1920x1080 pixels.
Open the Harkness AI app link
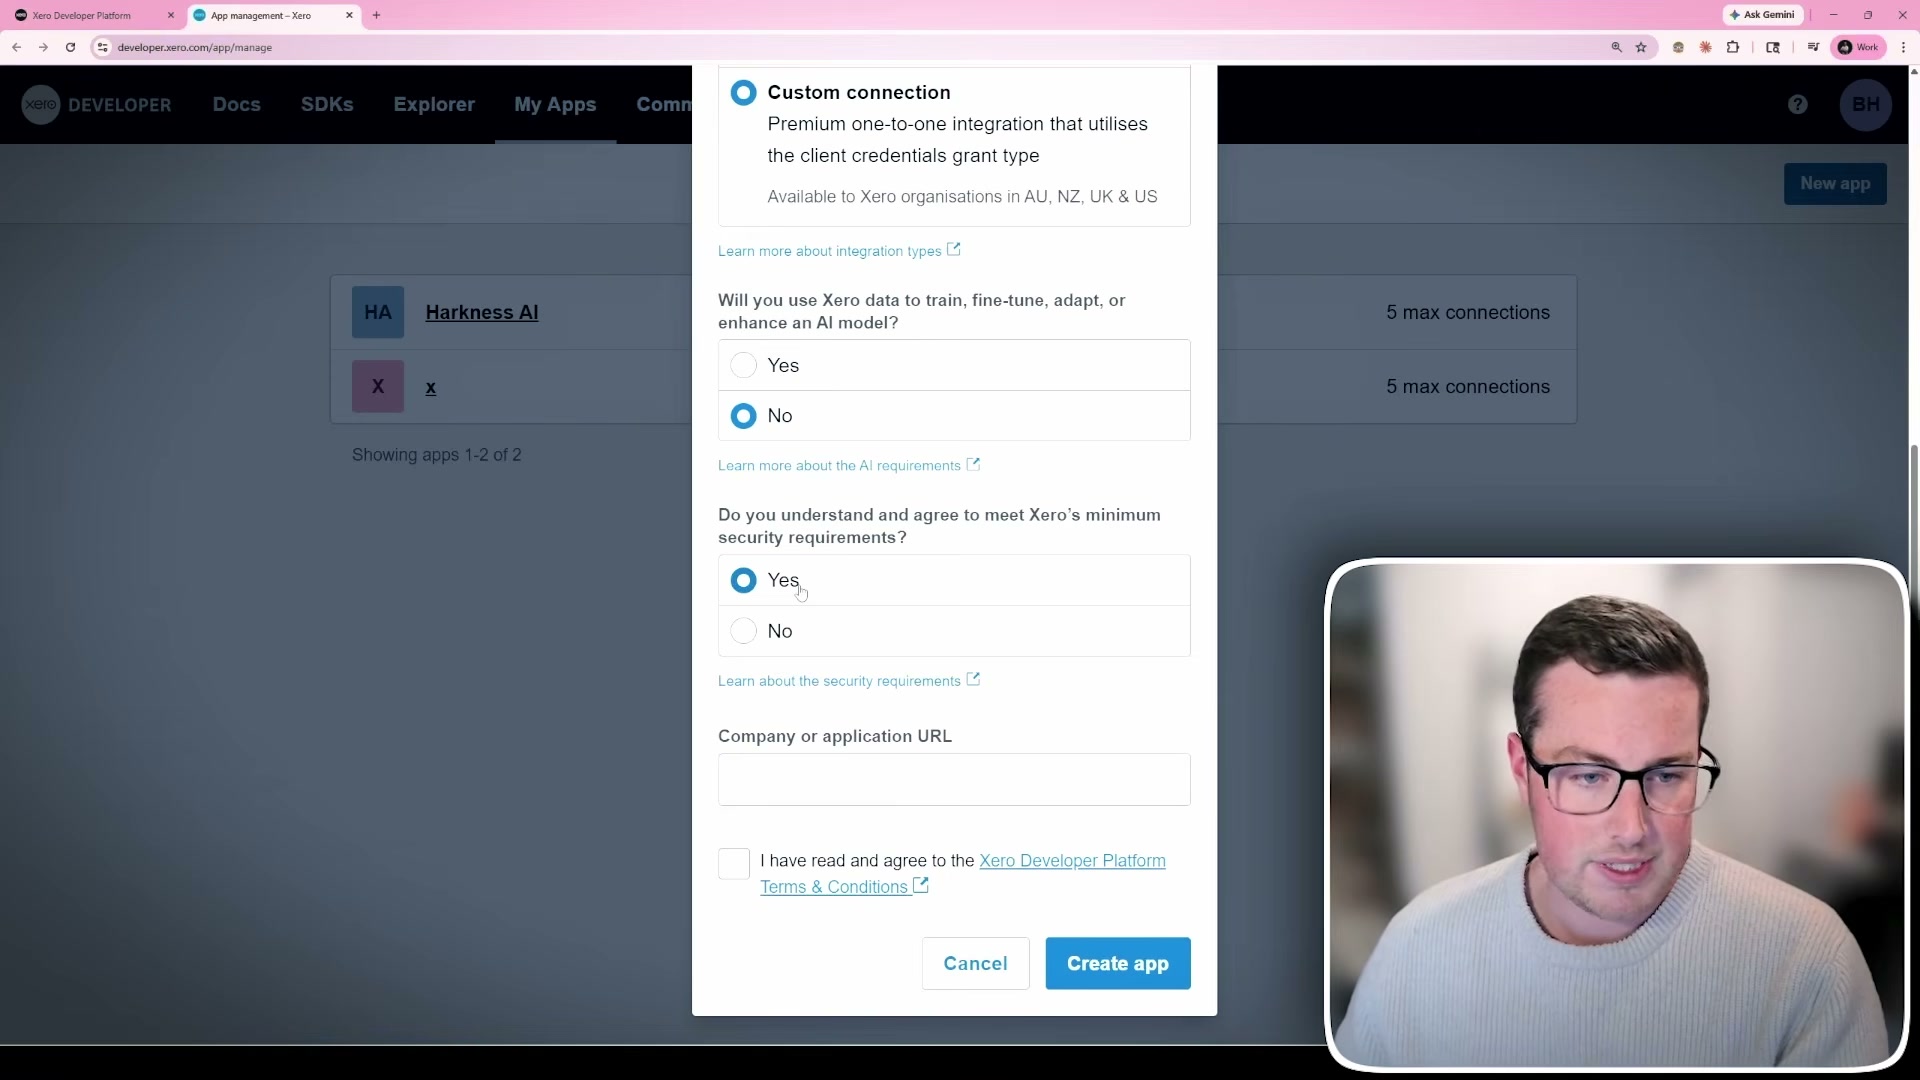[482, 312]
